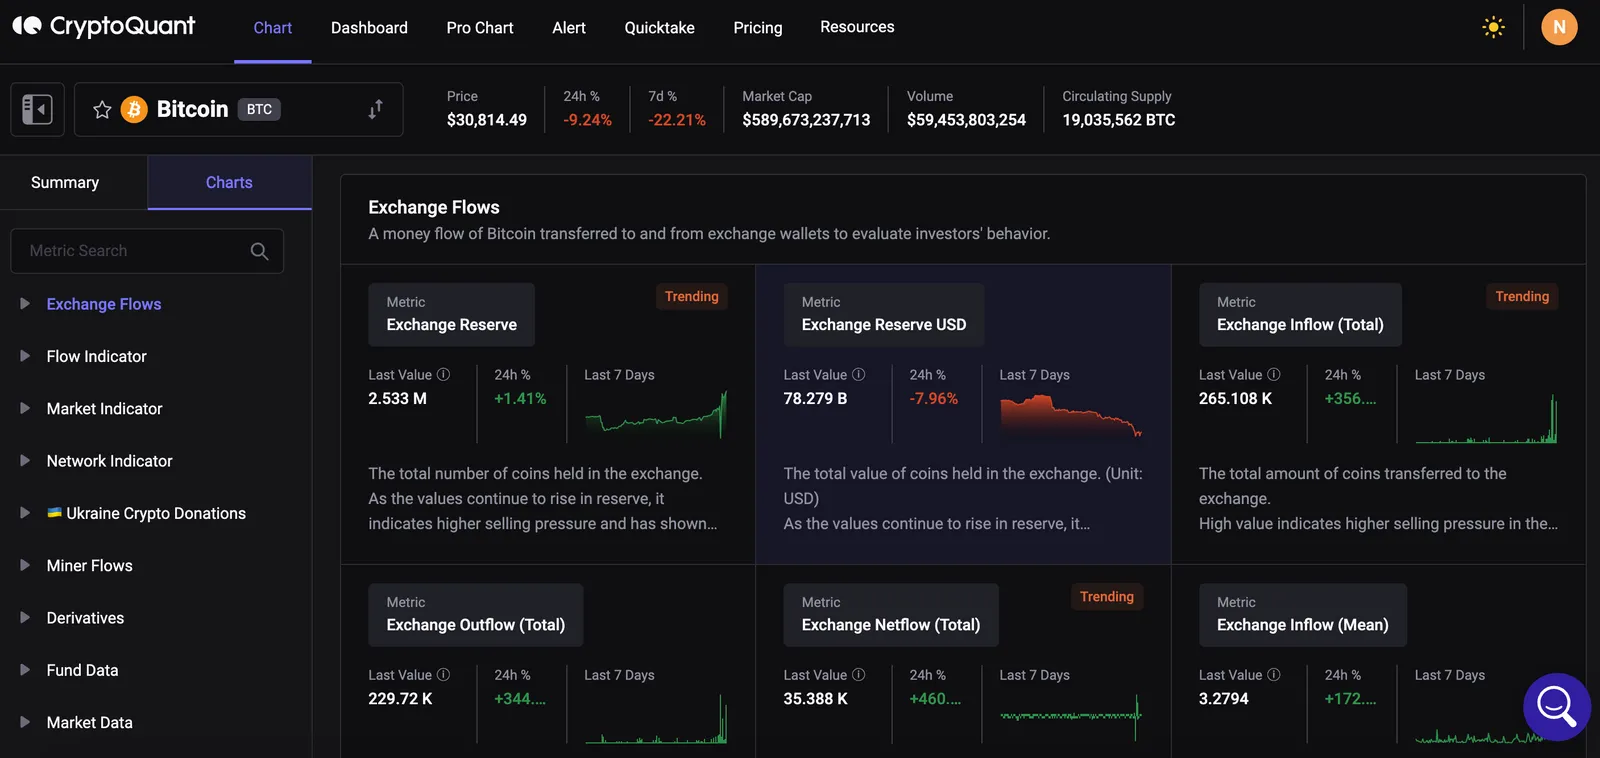
Task: Open the Exchange Outflow (Total) metric
Action: point(476,615)
